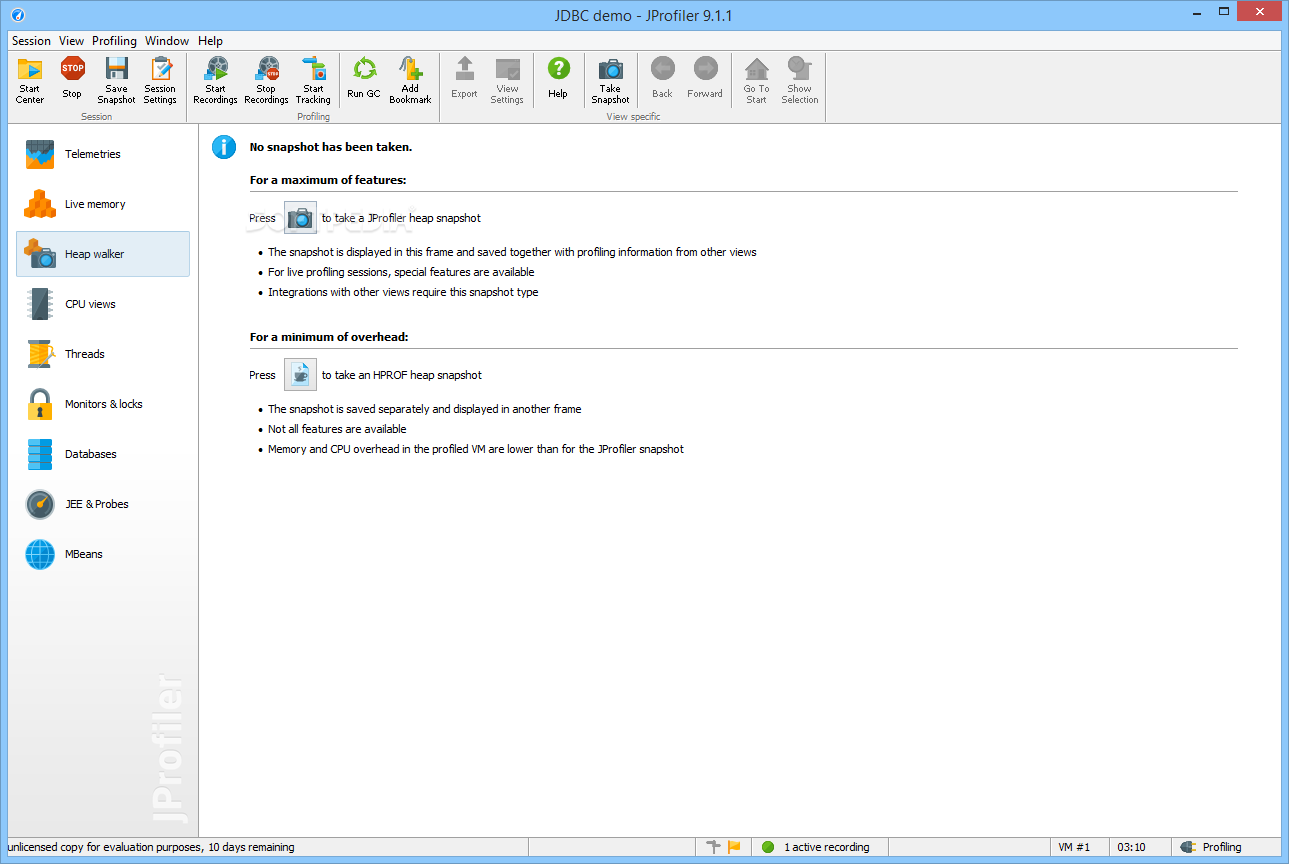Click the unlicensed copy evaluation notice
Image resolution: width=1289 pixels, height=864 pixels.
pyautogui.click(x=151, y=847)
